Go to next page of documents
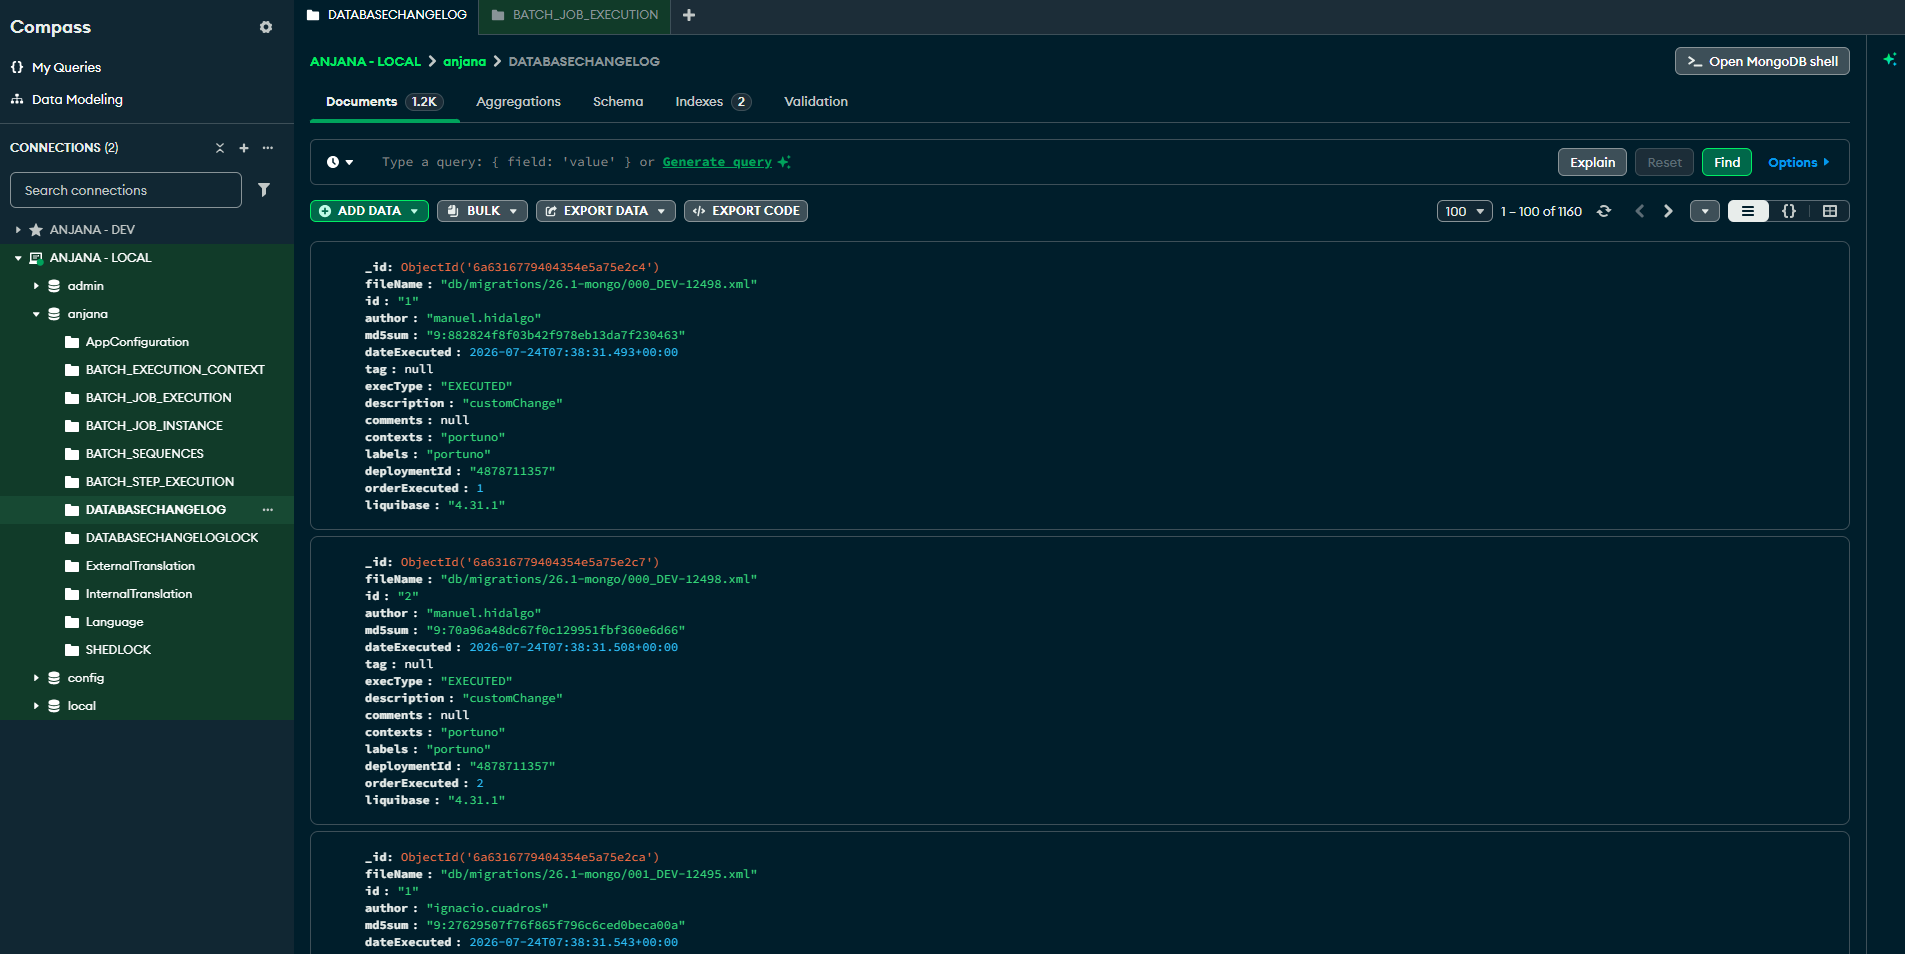1905x954 pixels. (1668, 211)
